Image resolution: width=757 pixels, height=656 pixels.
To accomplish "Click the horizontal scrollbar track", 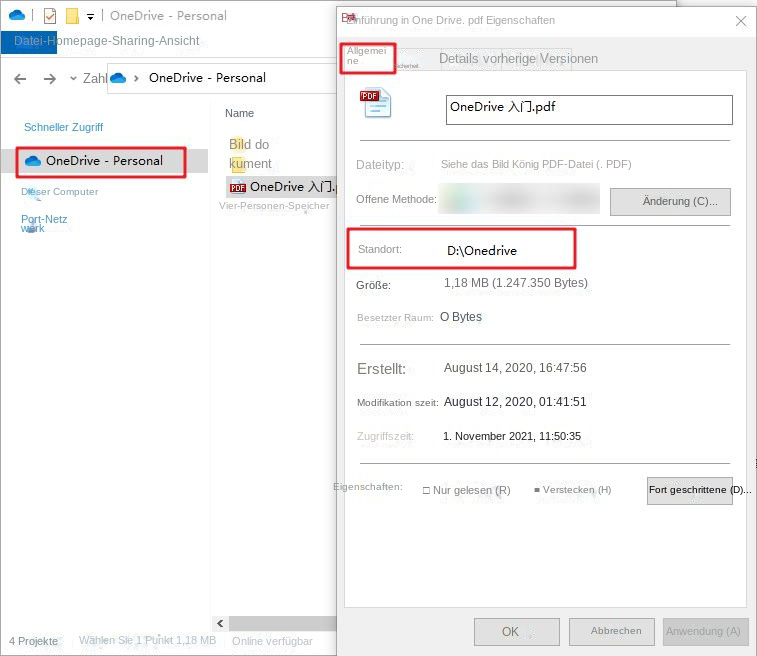I will 283,623.
